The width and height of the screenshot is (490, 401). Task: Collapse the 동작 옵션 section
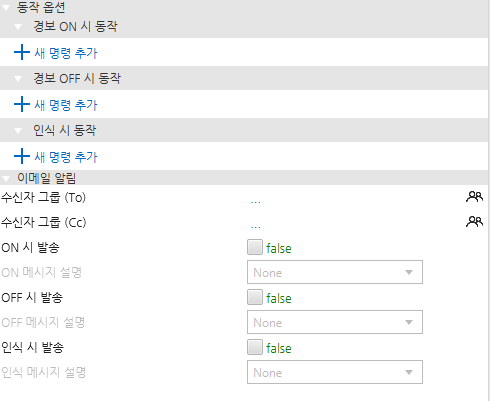point(6,7)
